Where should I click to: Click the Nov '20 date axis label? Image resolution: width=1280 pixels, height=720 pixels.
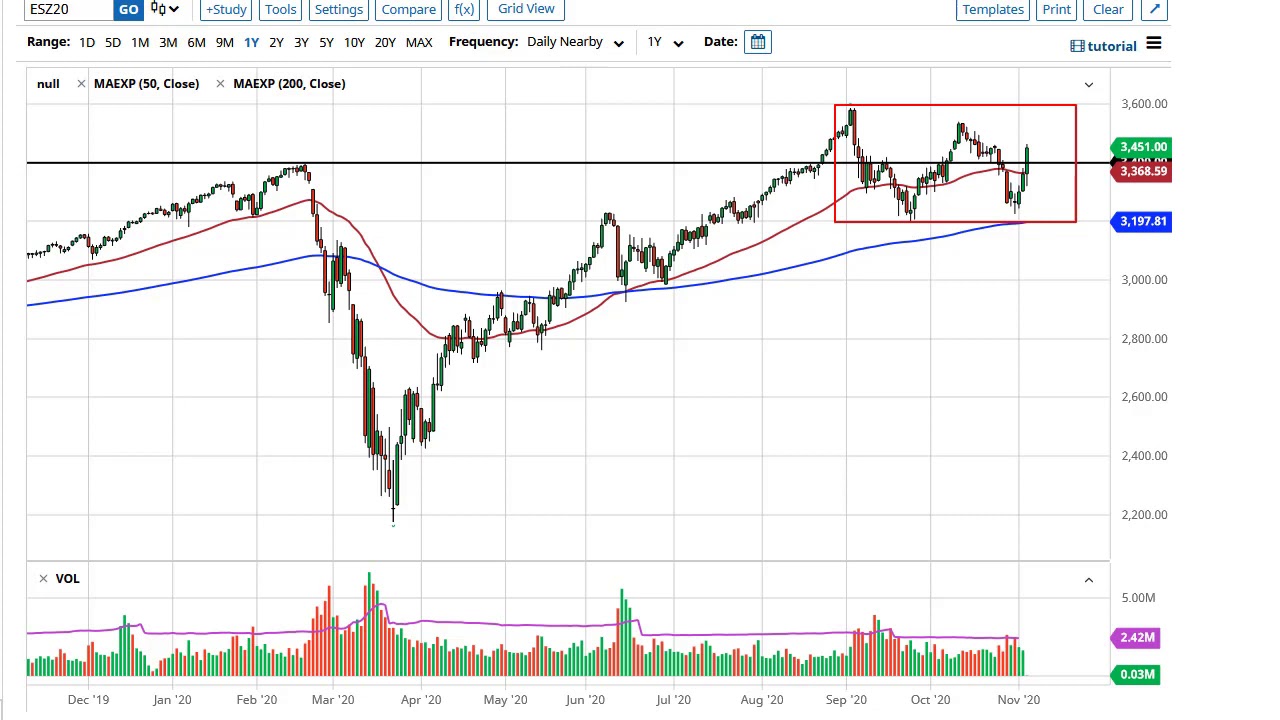tap(1018, 700)
